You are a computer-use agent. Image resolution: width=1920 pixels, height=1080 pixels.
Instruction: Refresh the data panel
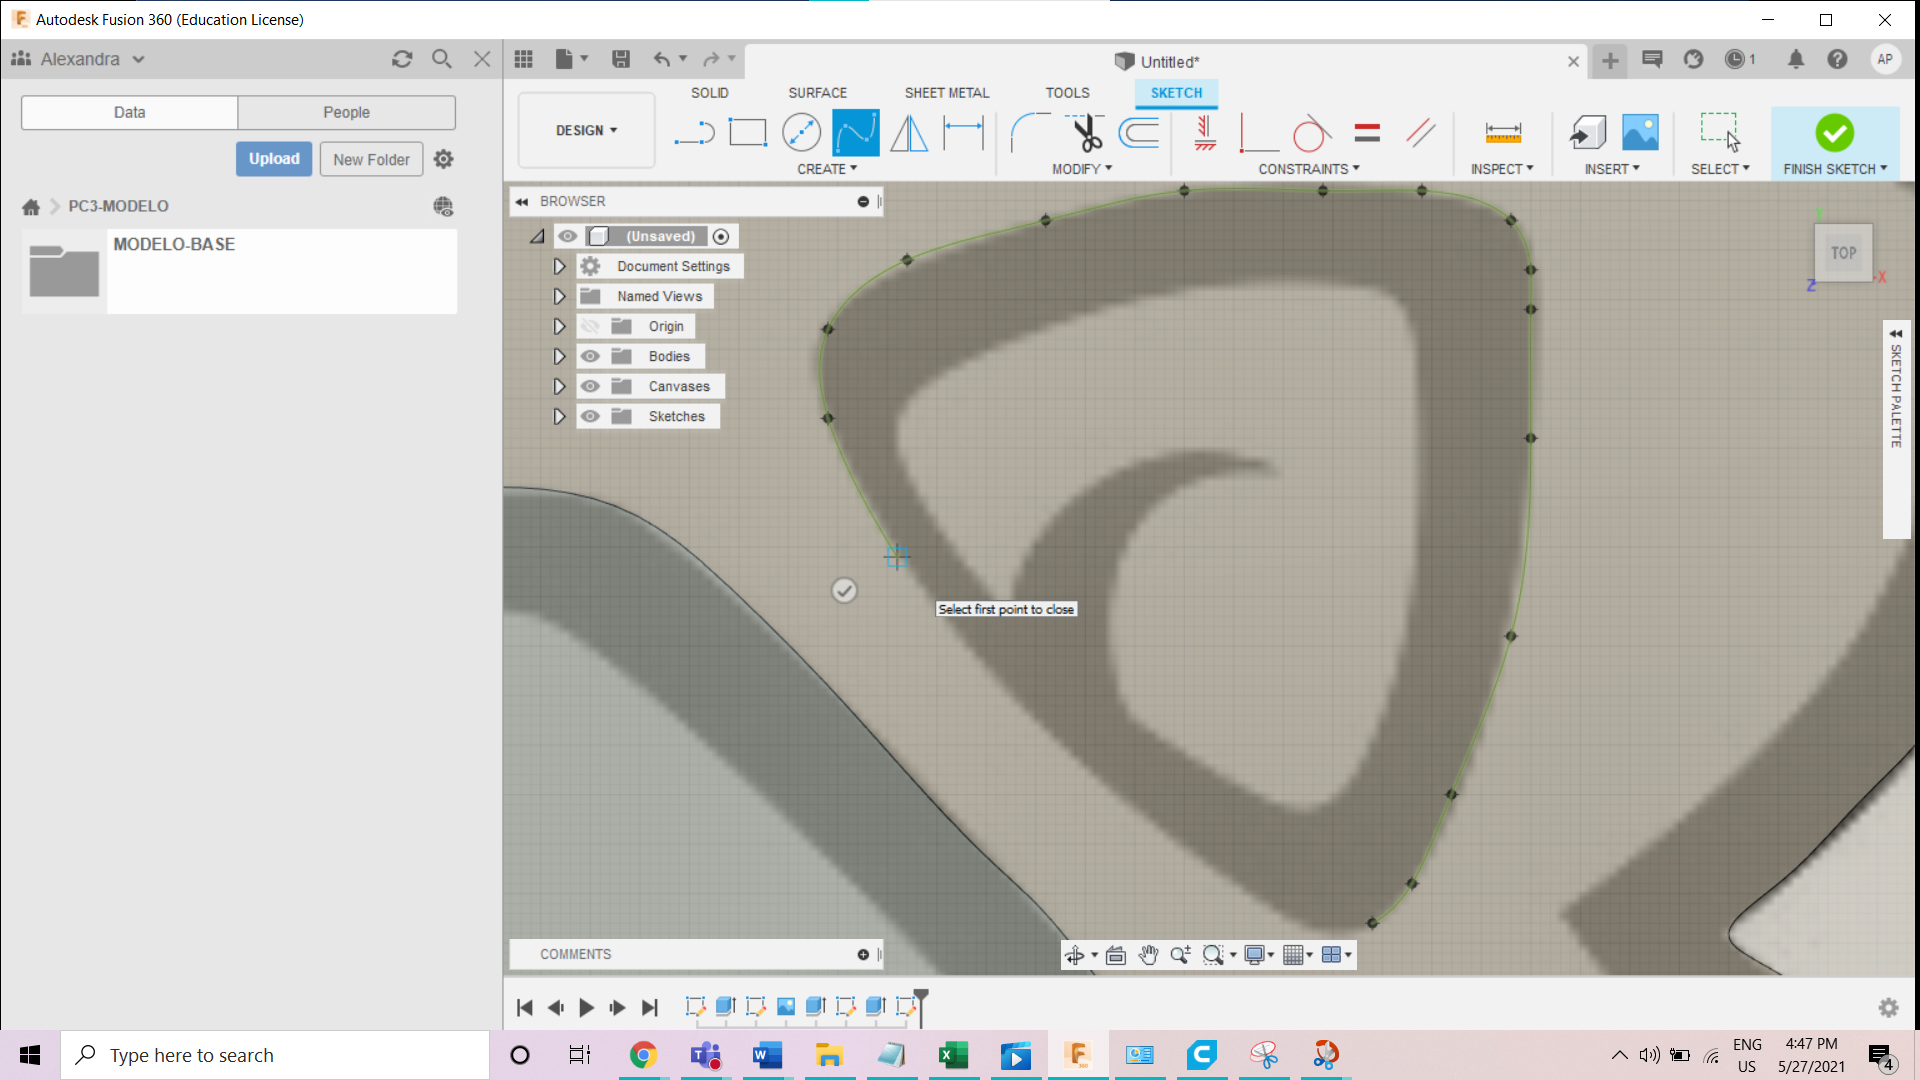click(402, 59)
